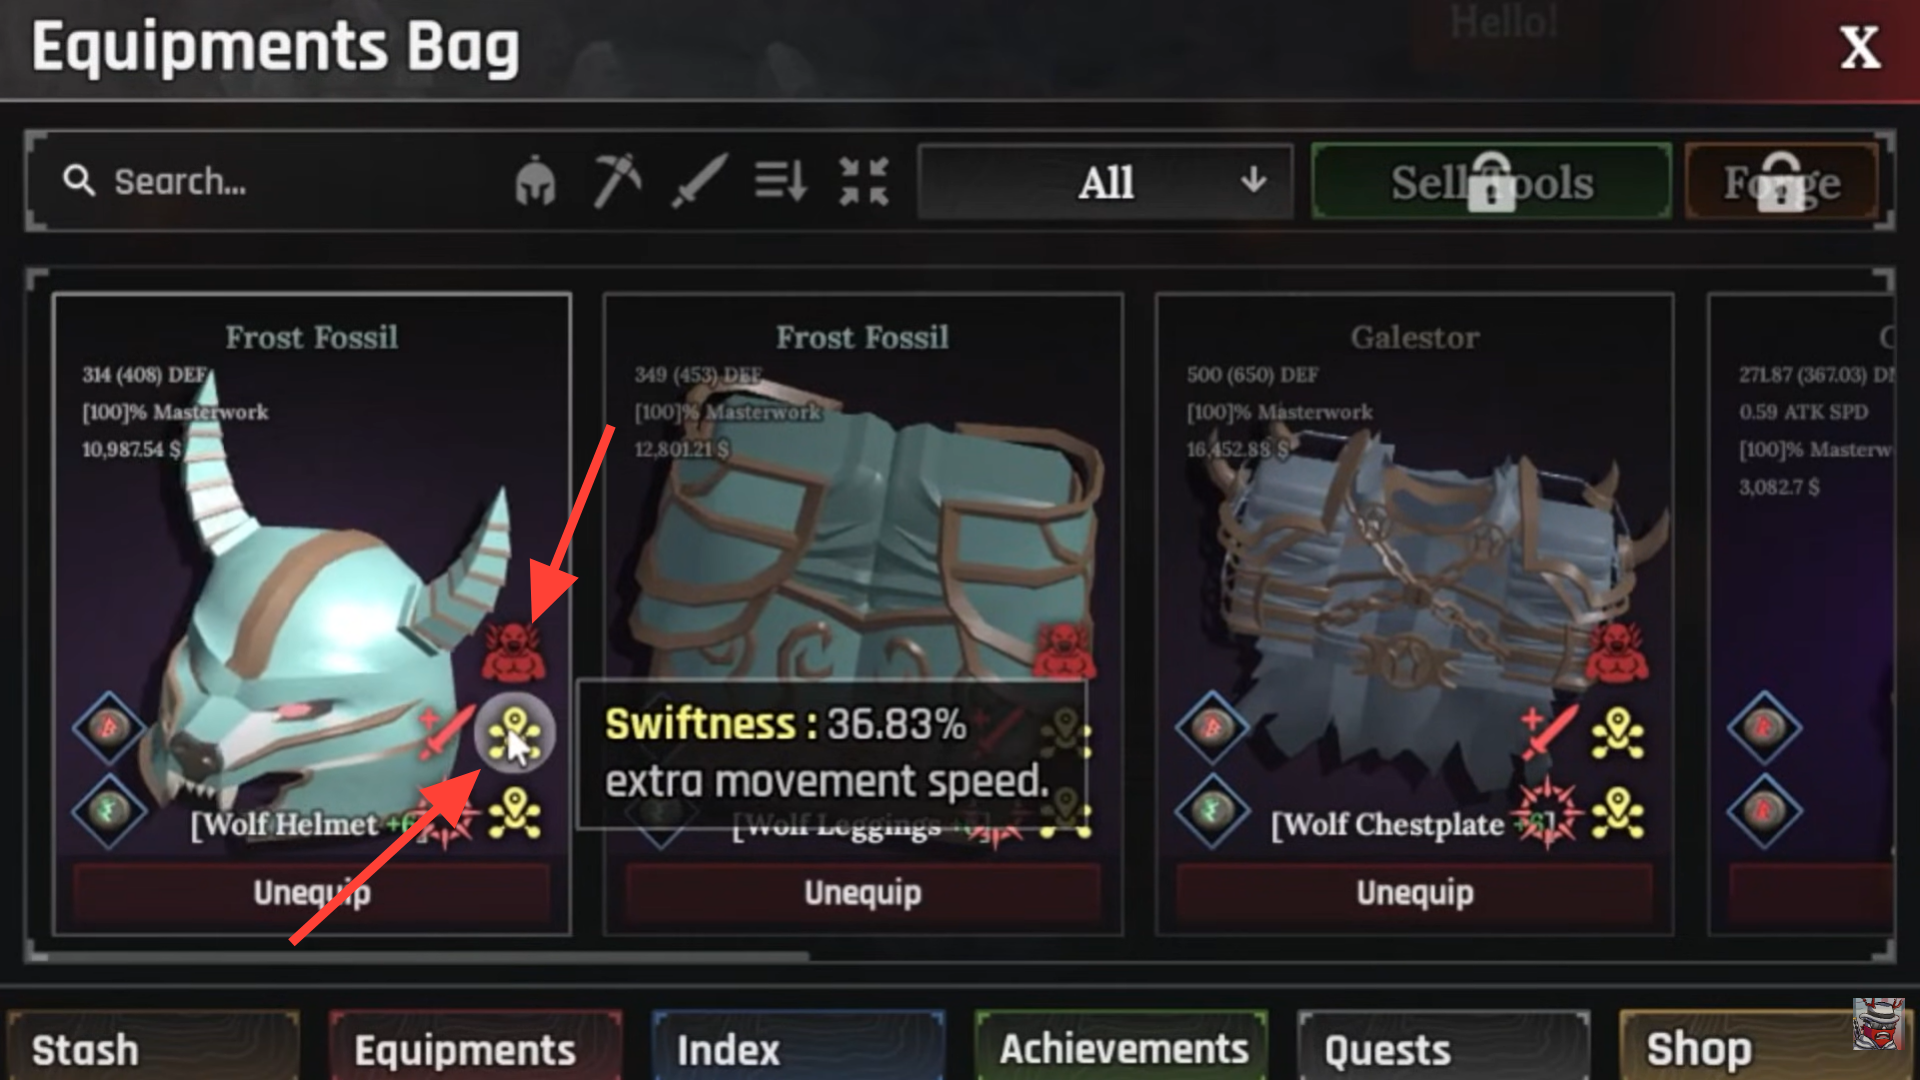1920x1080 pixels.
Task: Click yellow skull swiftness icon on Chestplate
Action: click(x=1617, y=733)
